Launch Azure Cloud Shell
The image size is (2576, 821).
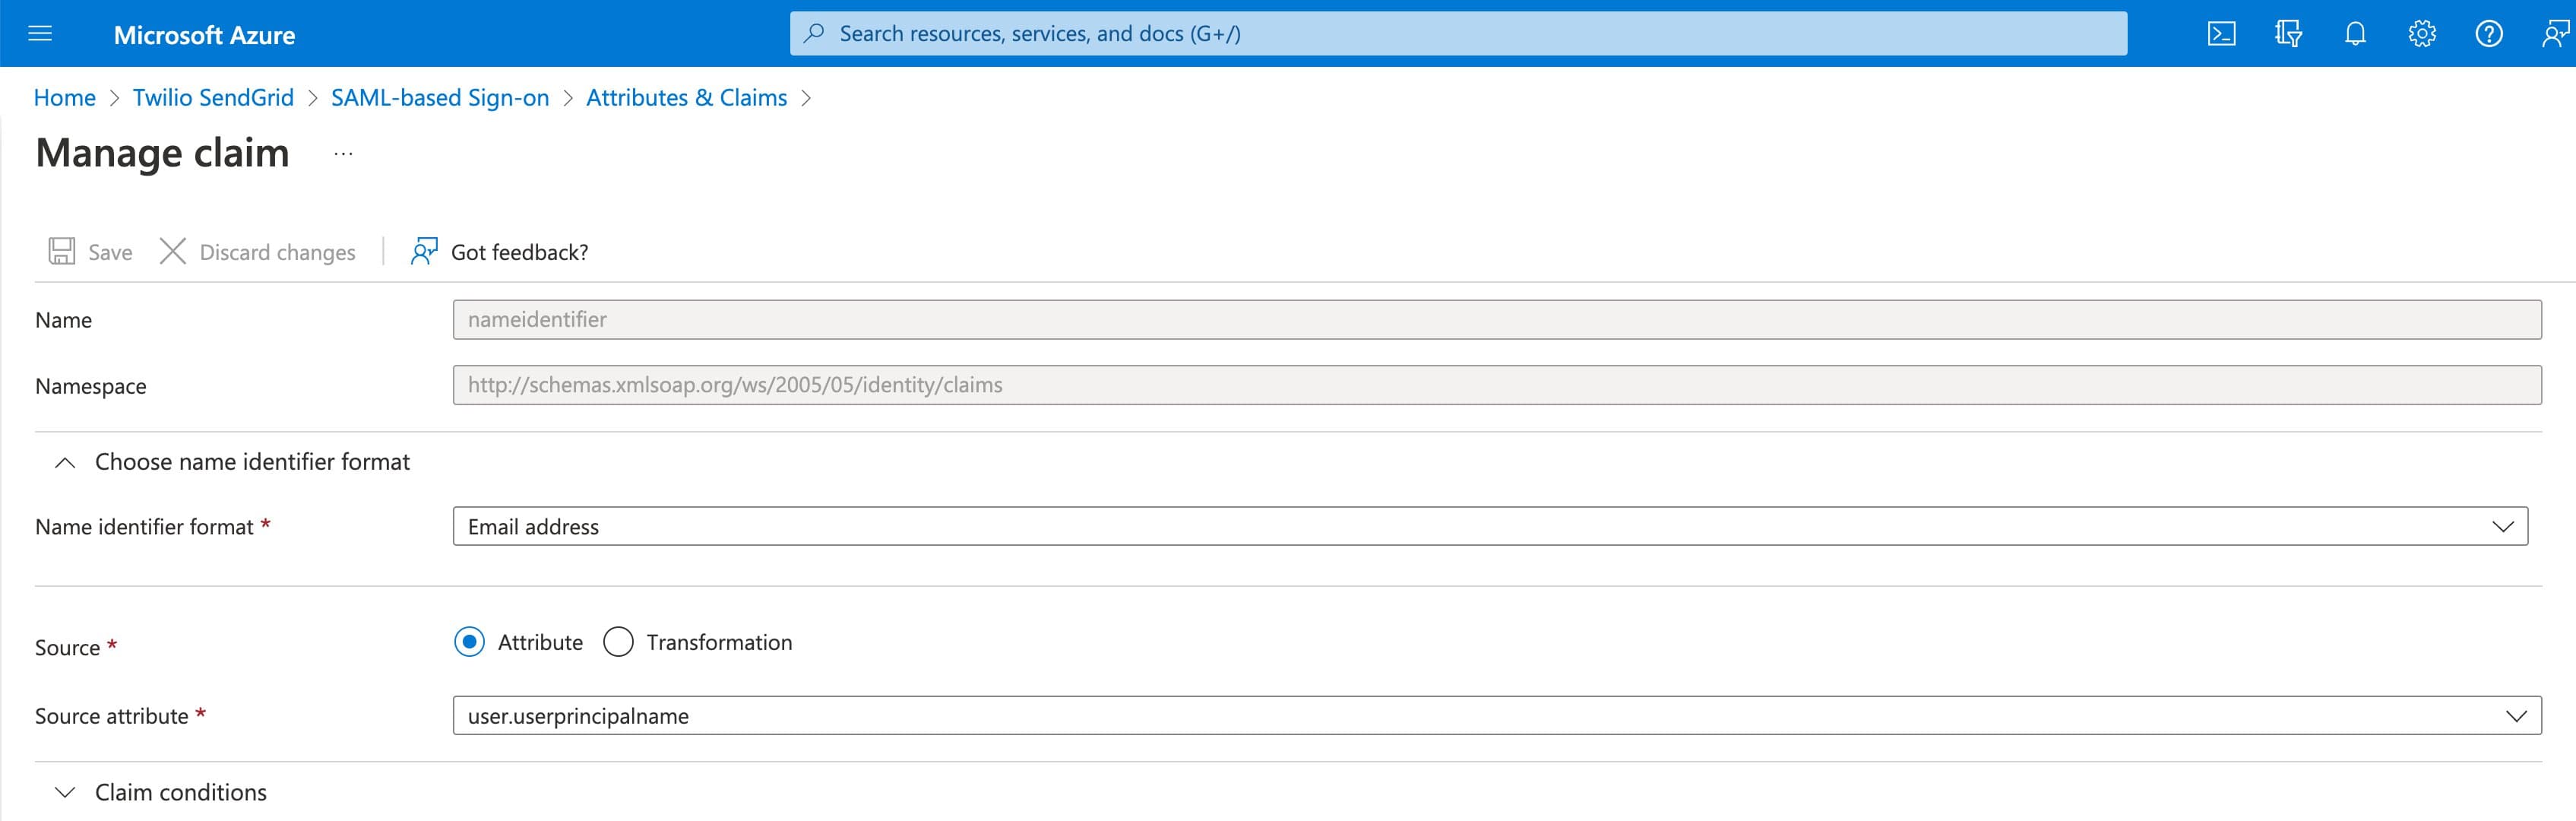click(x=2222, y=33)
